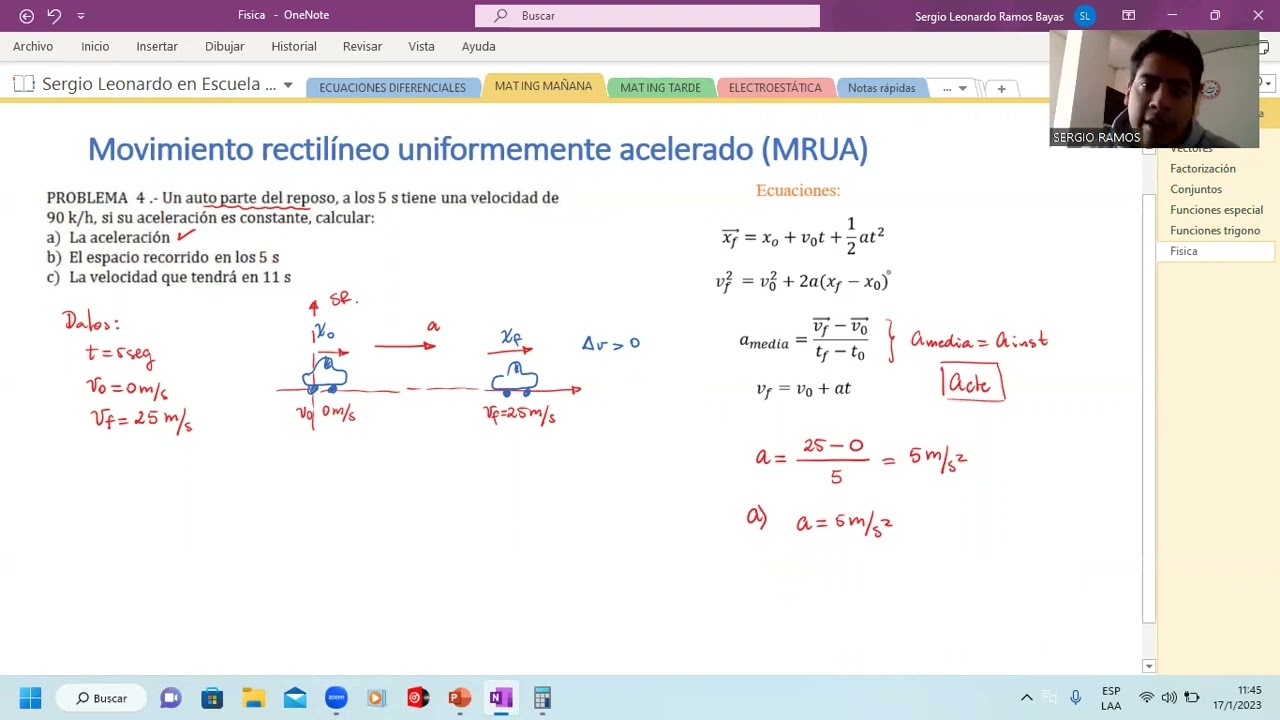Click the microphone icon in the system tray
The width and height of the screenshot is (1280, 720).
[1075, 698]
